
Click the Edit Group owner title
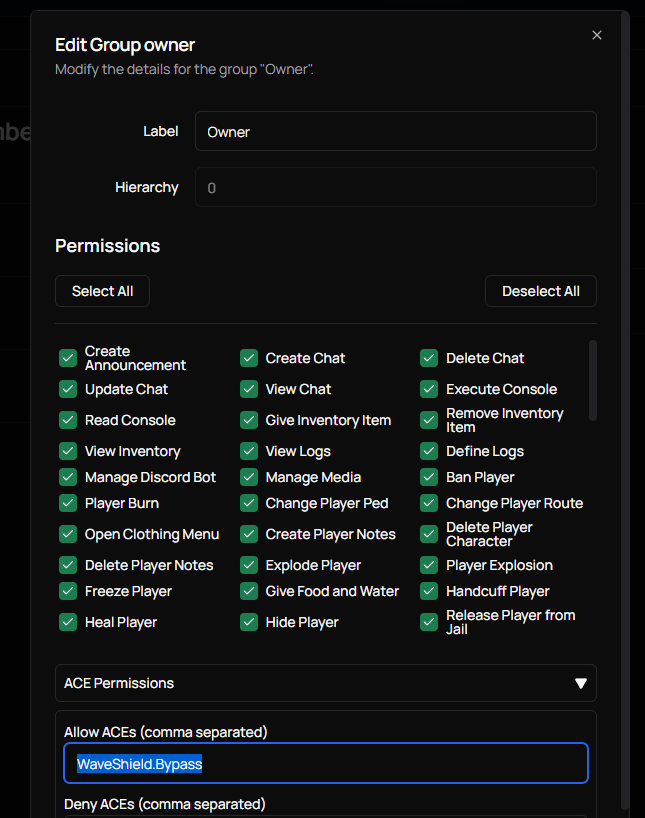(x=125, y=45)
